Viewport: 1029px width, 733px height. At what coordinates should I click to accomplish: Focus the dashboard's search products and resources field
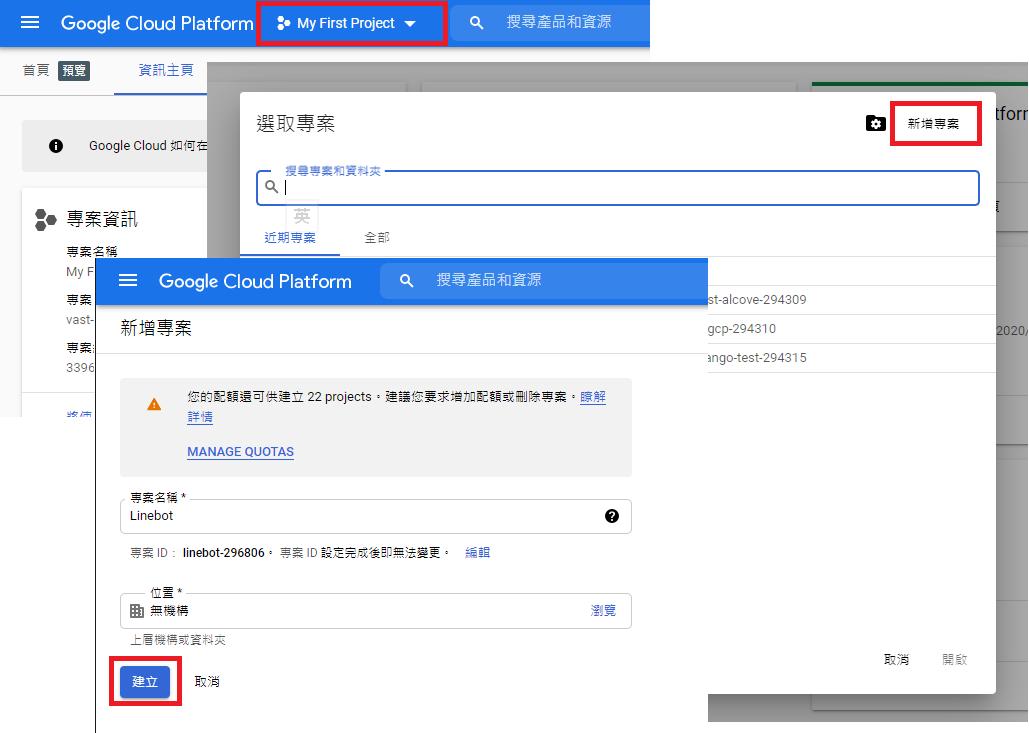pos(558,22)
